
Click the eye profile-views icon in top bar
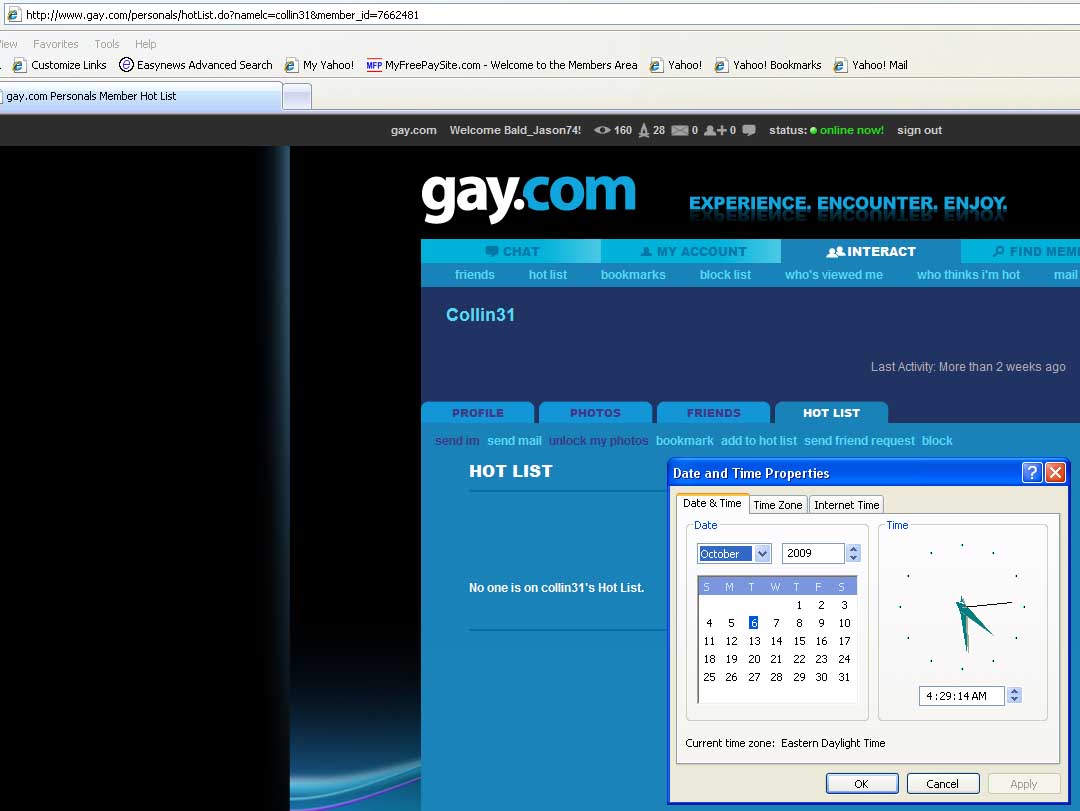[602, 130]
